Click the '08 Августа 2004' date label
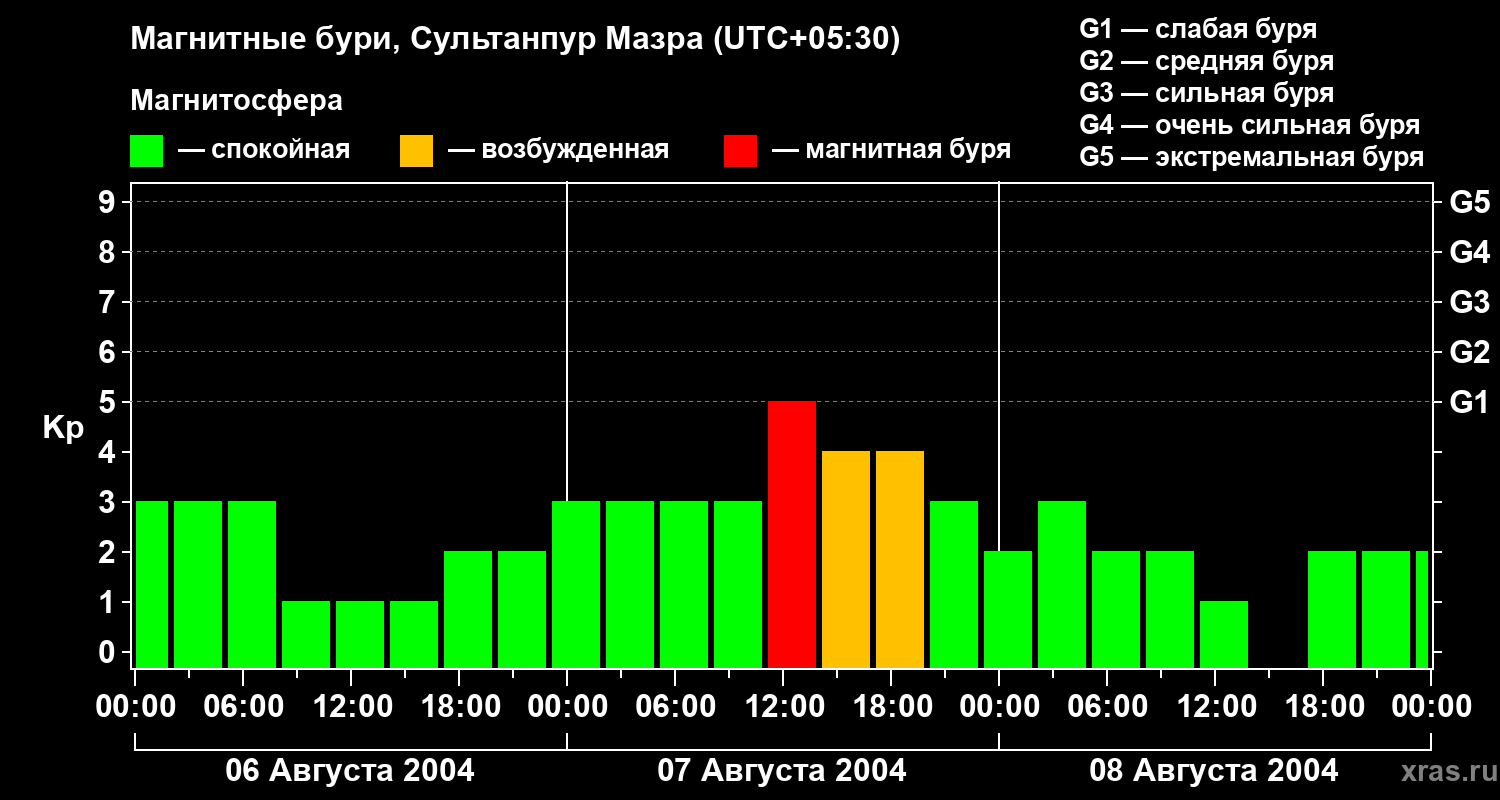The image size is (1500, 800). (1214, 771)
